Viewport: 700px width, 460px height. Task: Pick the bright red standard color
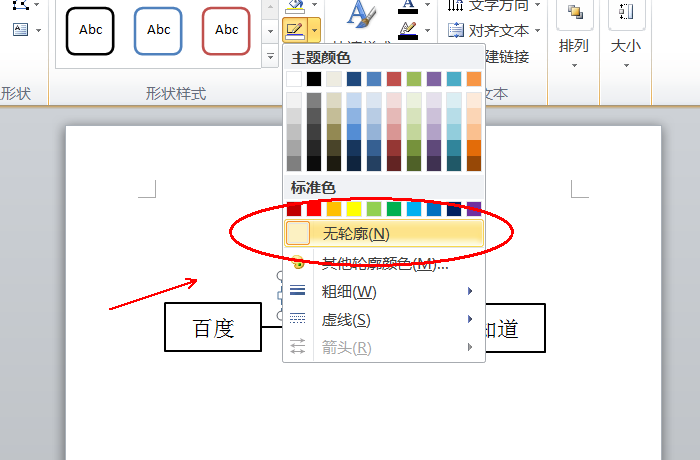pos(314,209)
